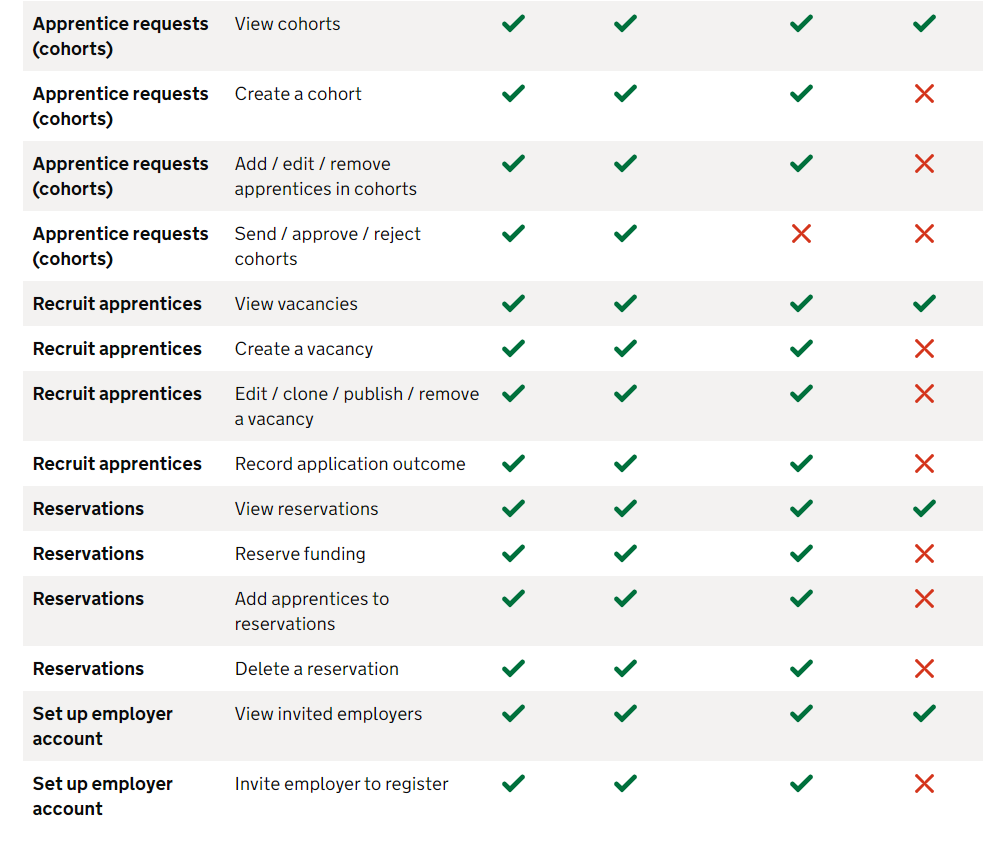
Task: Click the red cross in Reserve funding row
Action: tap(924, 554)
